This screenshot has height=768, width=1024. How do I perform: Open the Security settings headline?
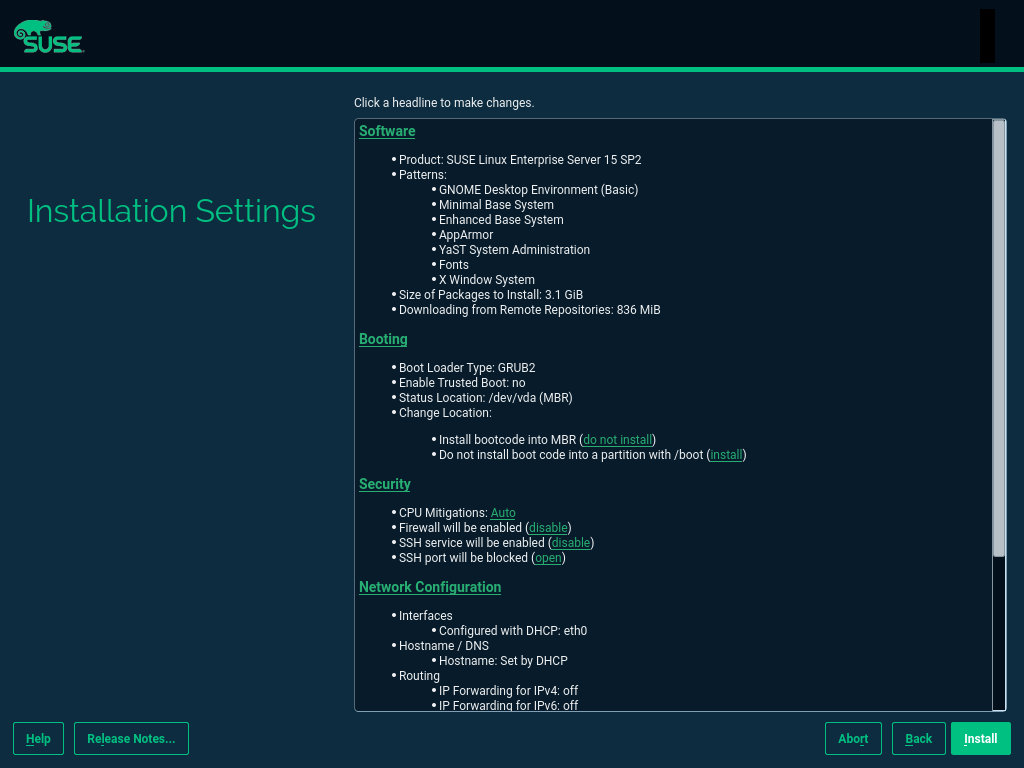(x=384, y=484)
